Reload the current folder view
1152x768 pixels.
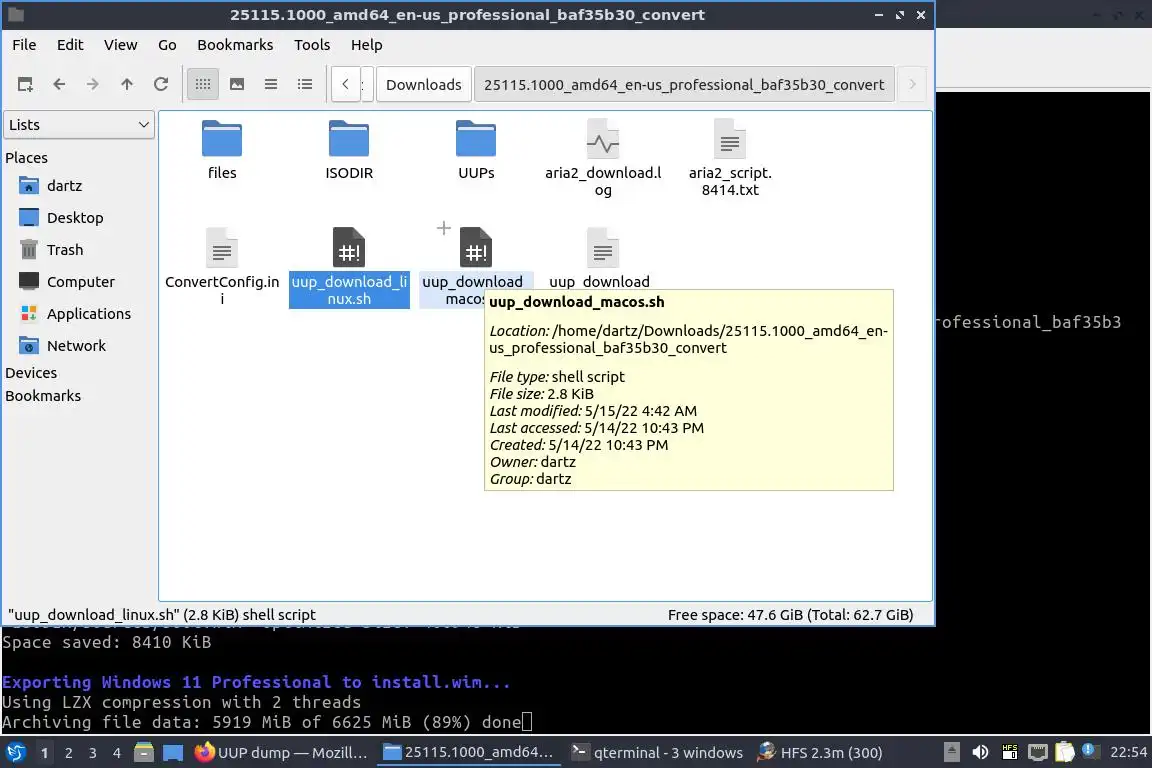(161, 85)
